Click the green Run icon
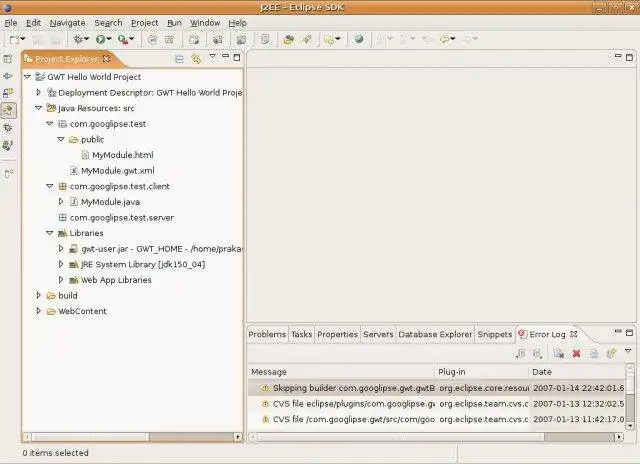 point(100,39)
